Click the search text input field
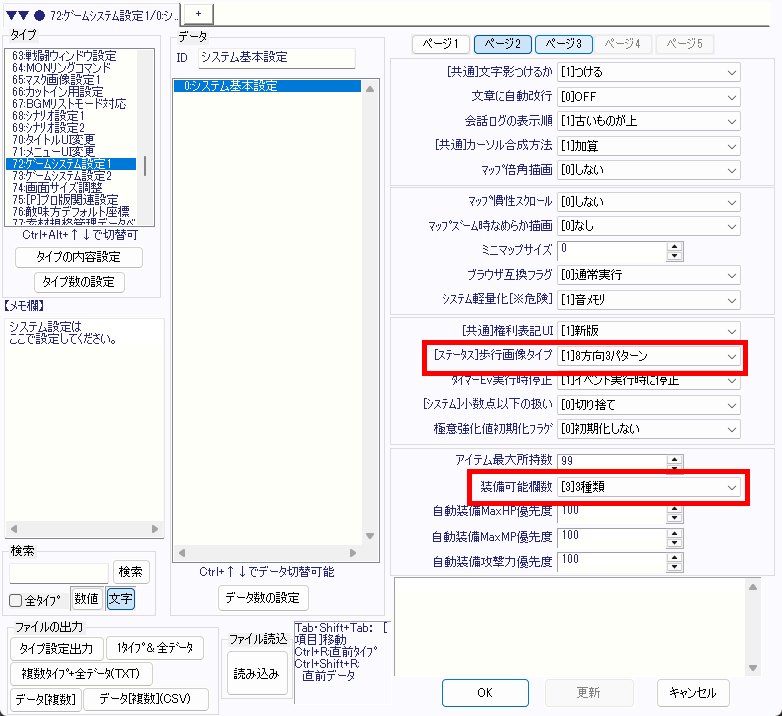This screenshot has height=716, width=782. click(x=58, y=573)
